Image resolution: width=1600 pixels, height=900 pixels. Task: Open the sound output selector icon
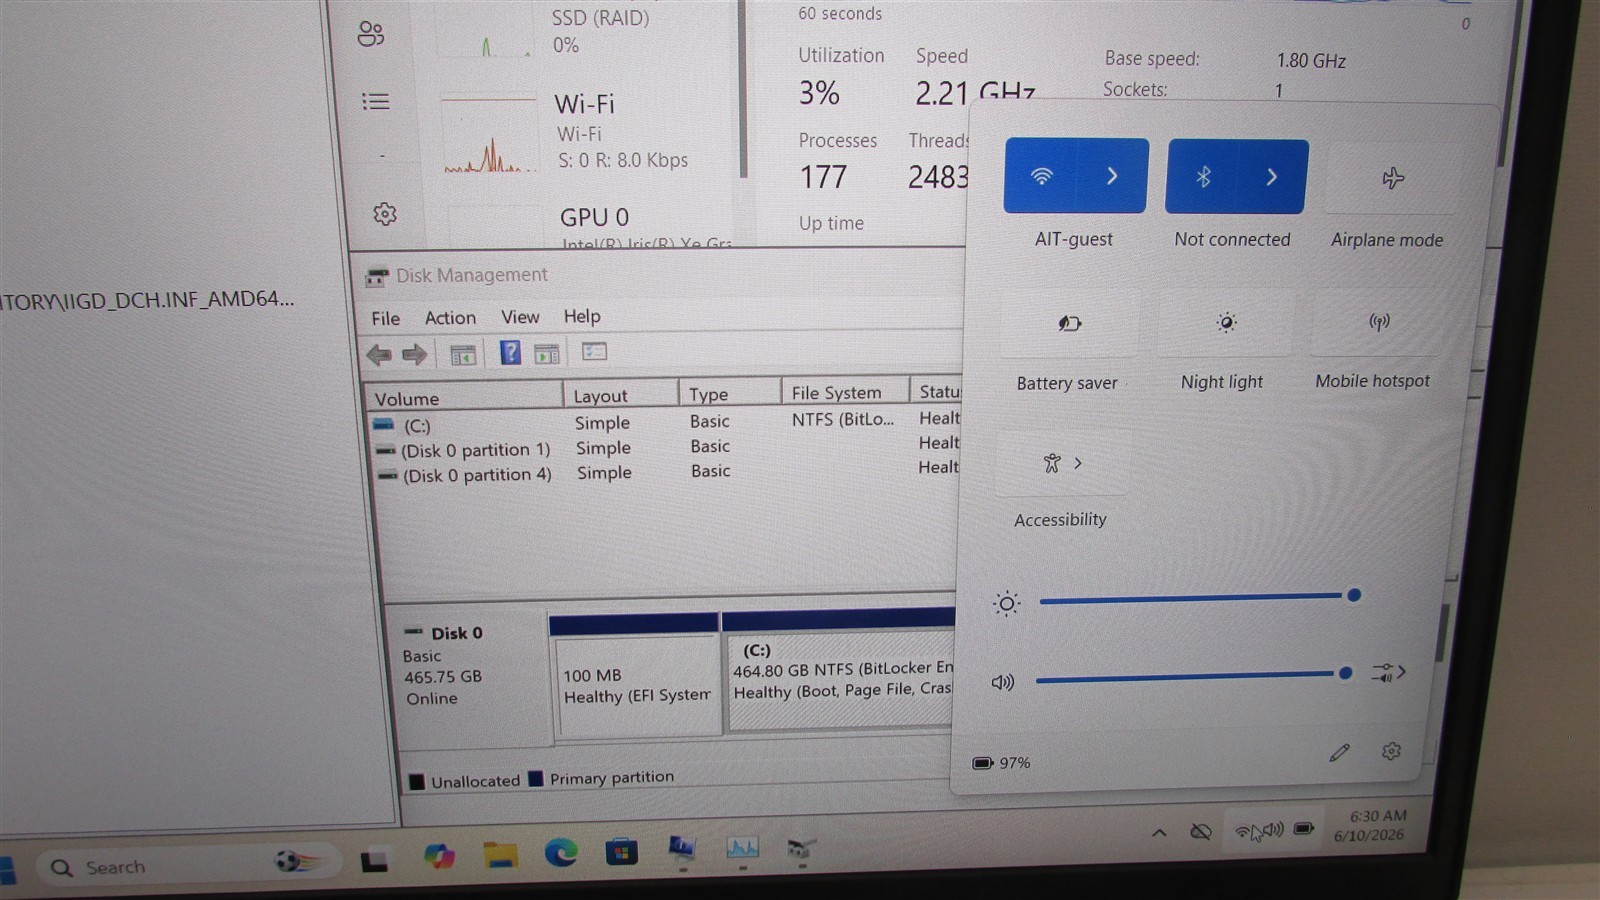coord(1388,673)
